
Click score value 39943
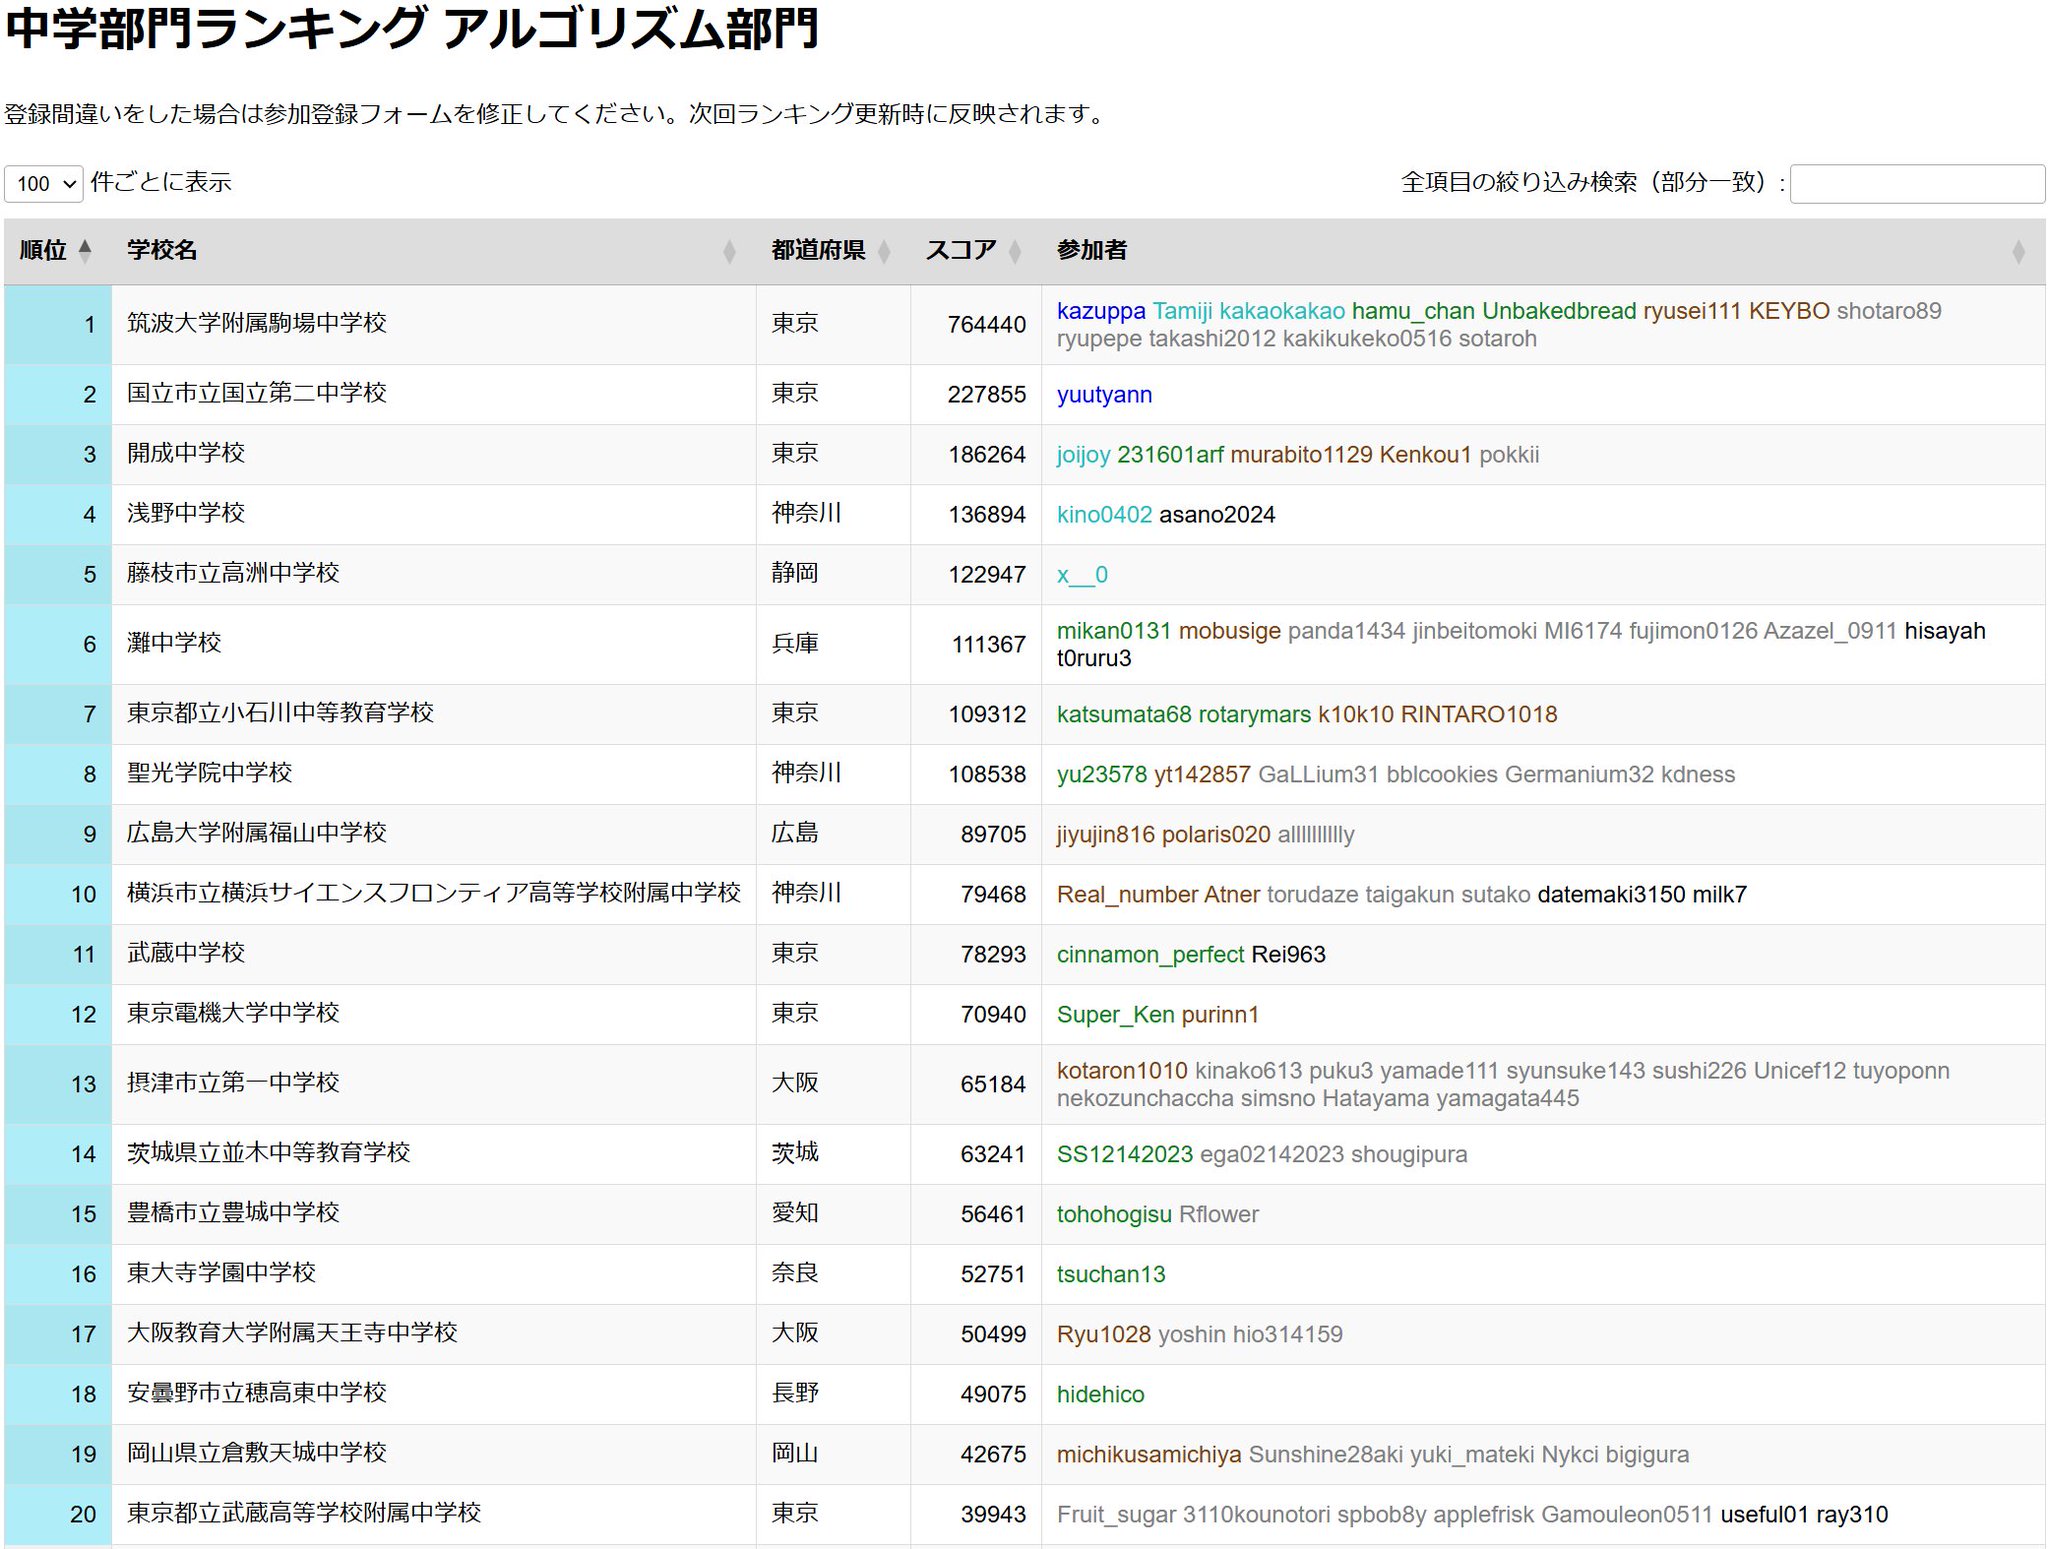[993, 1515]
